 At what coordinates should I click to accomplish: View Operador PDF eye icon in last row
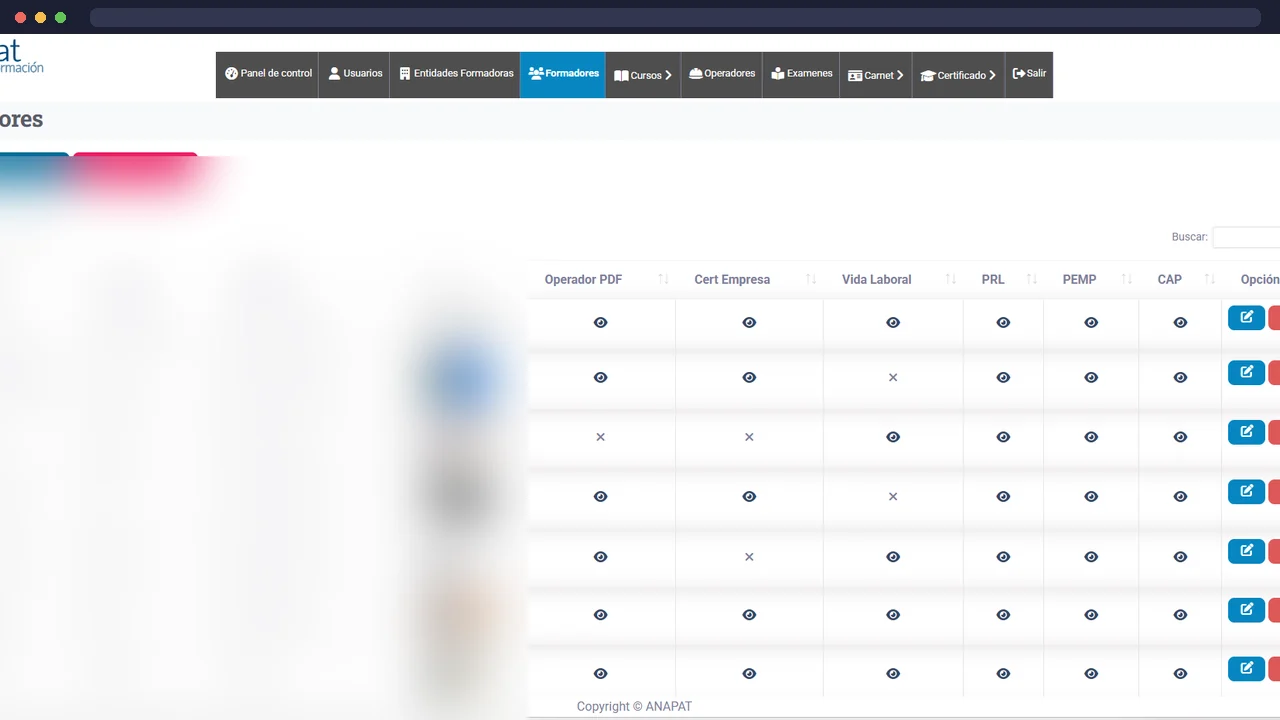pyautogui.click(x=600, y=674)
